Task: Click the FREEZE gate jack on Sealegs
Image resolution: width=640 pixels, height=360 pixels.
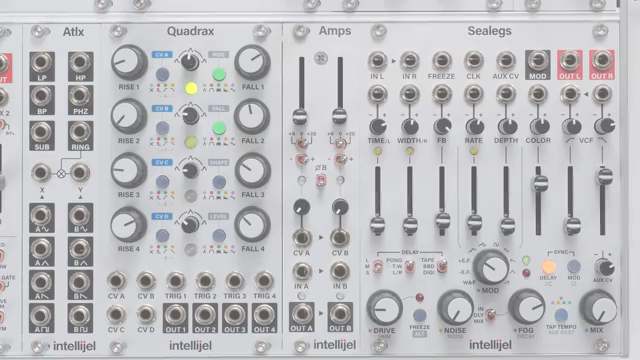Action: point(442,61)
